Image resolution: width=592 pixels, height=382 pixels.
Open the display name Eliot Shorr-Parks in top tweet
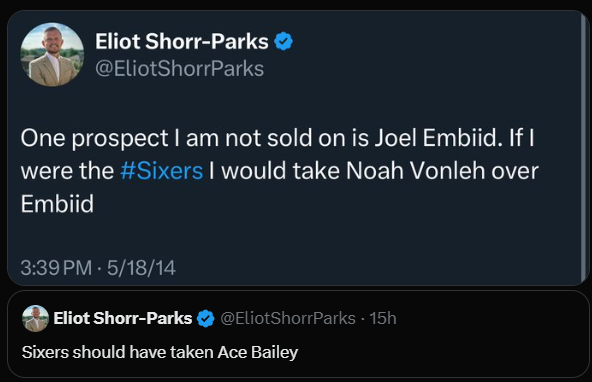[x=182, y=41]
